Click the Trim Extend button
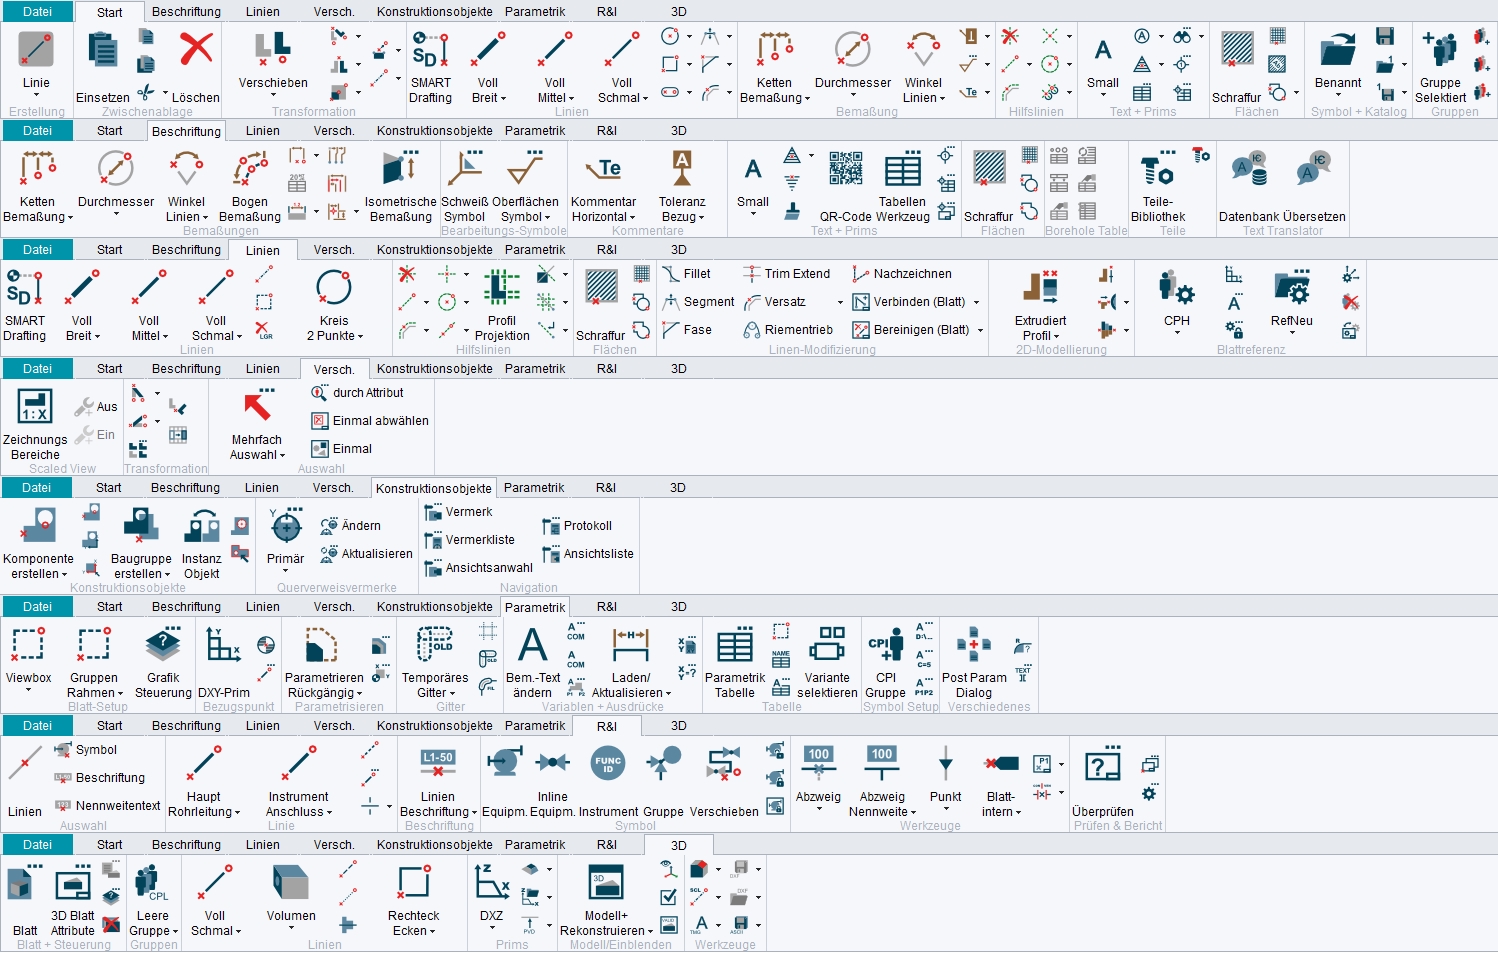This screenshot has height=953, width=1498. 787,274
